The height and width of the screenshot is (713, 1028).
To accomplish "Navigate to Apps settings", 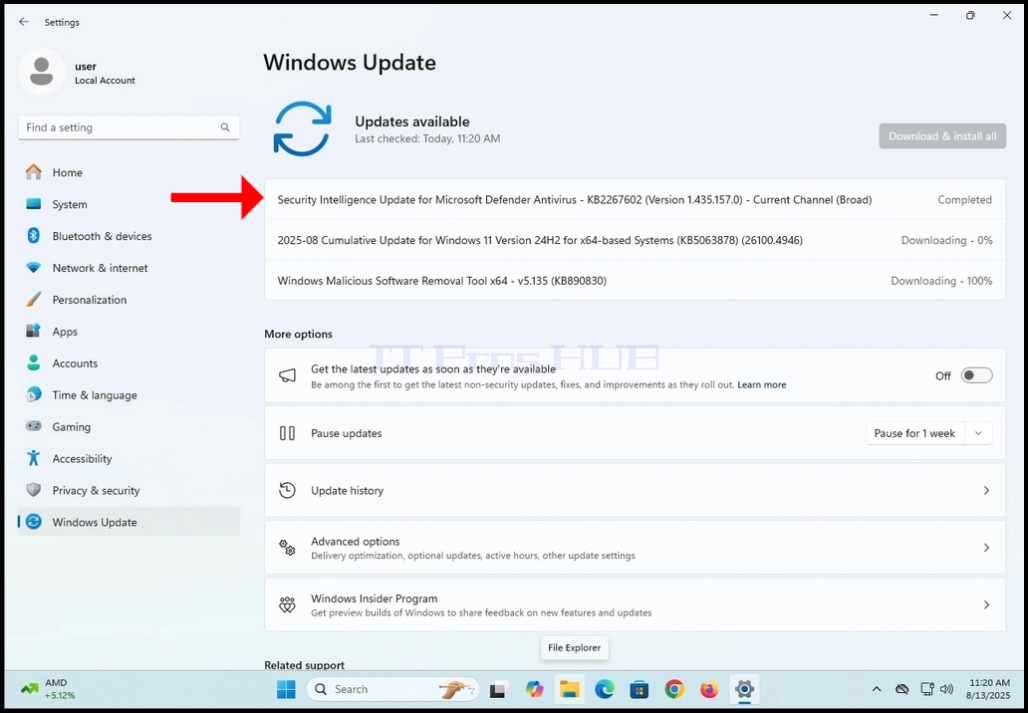I will pyautogui.click(x=129, y=332).
